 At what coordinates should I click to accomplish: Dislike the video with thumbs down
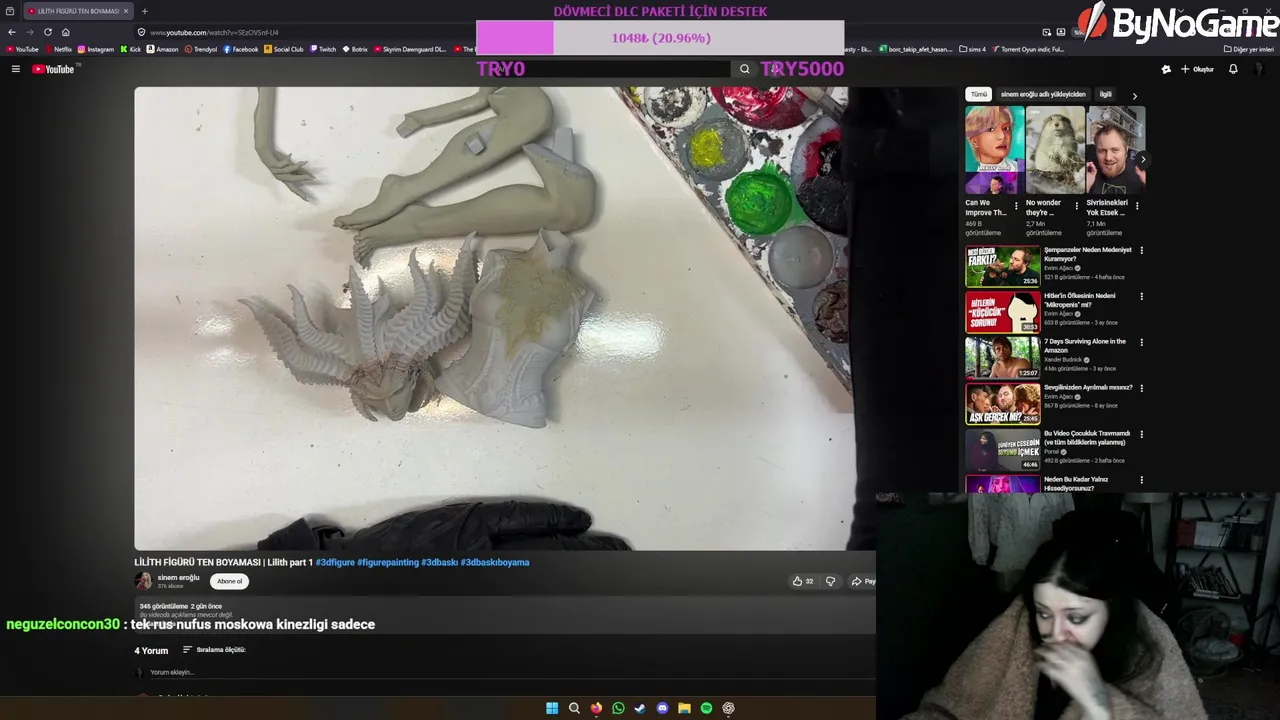click(830, 581)
